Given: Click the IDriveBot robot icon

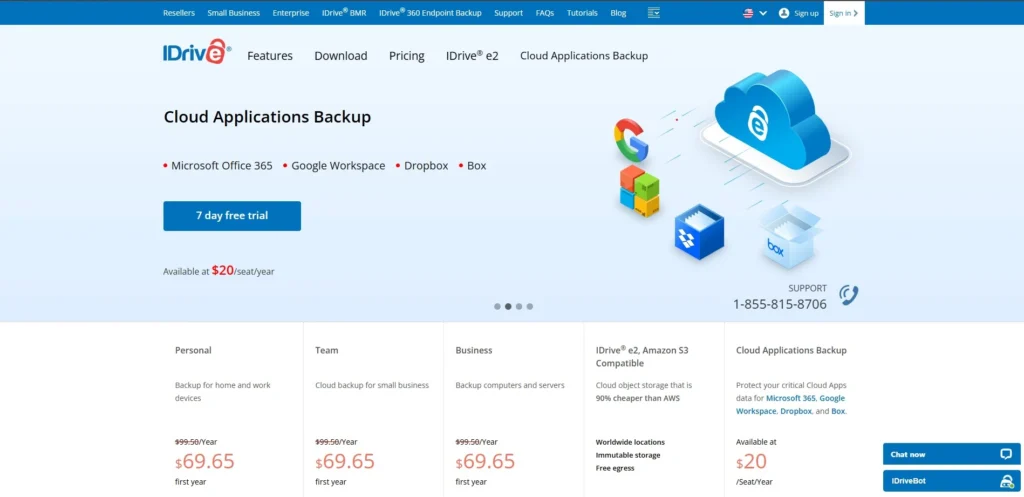Looking at the screenshot, I should [1006, 481].
